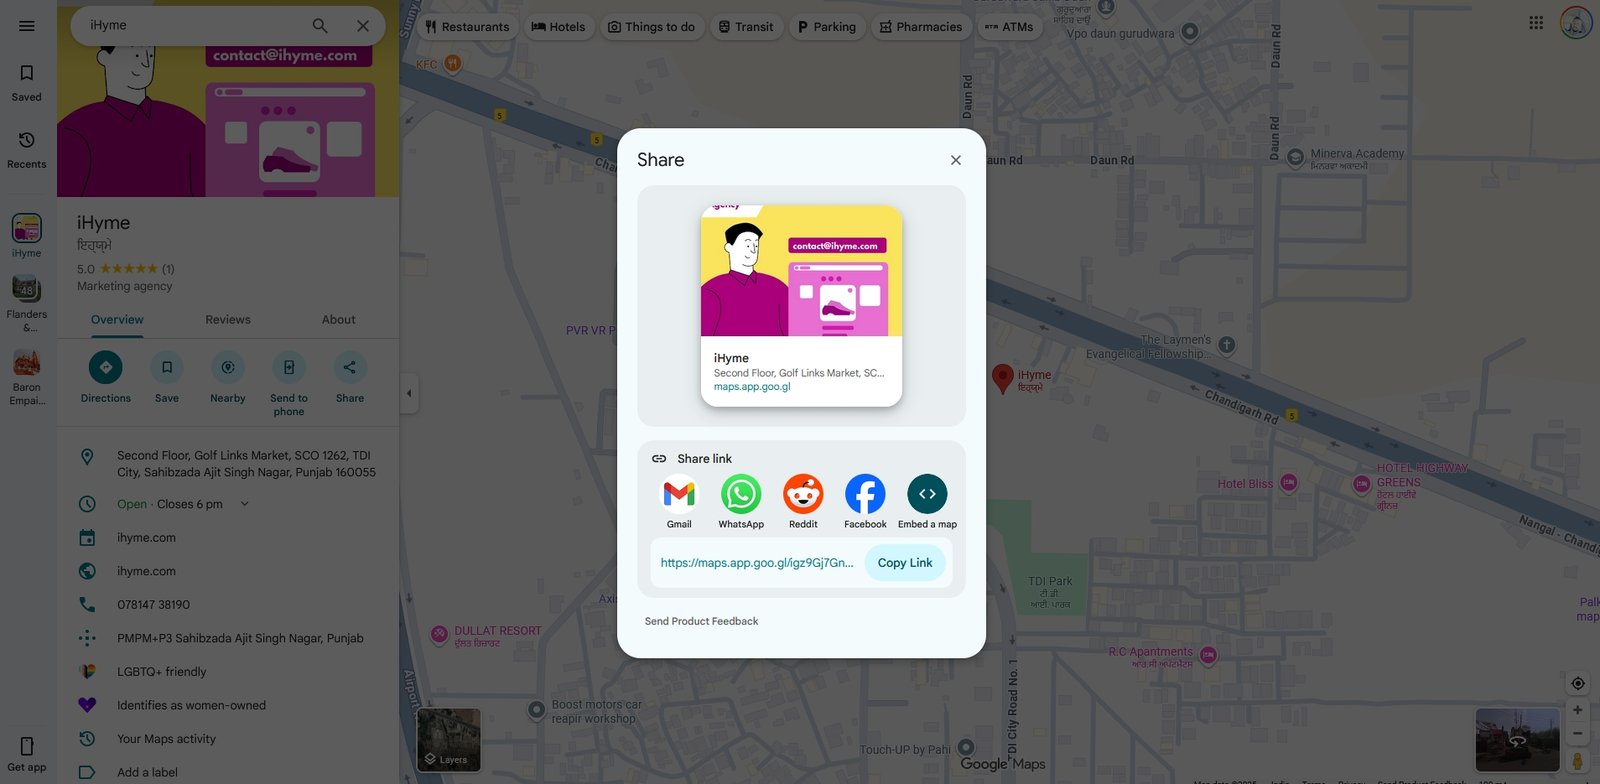
Task: Filter map by Transit
Action: (x=746, y=27)
